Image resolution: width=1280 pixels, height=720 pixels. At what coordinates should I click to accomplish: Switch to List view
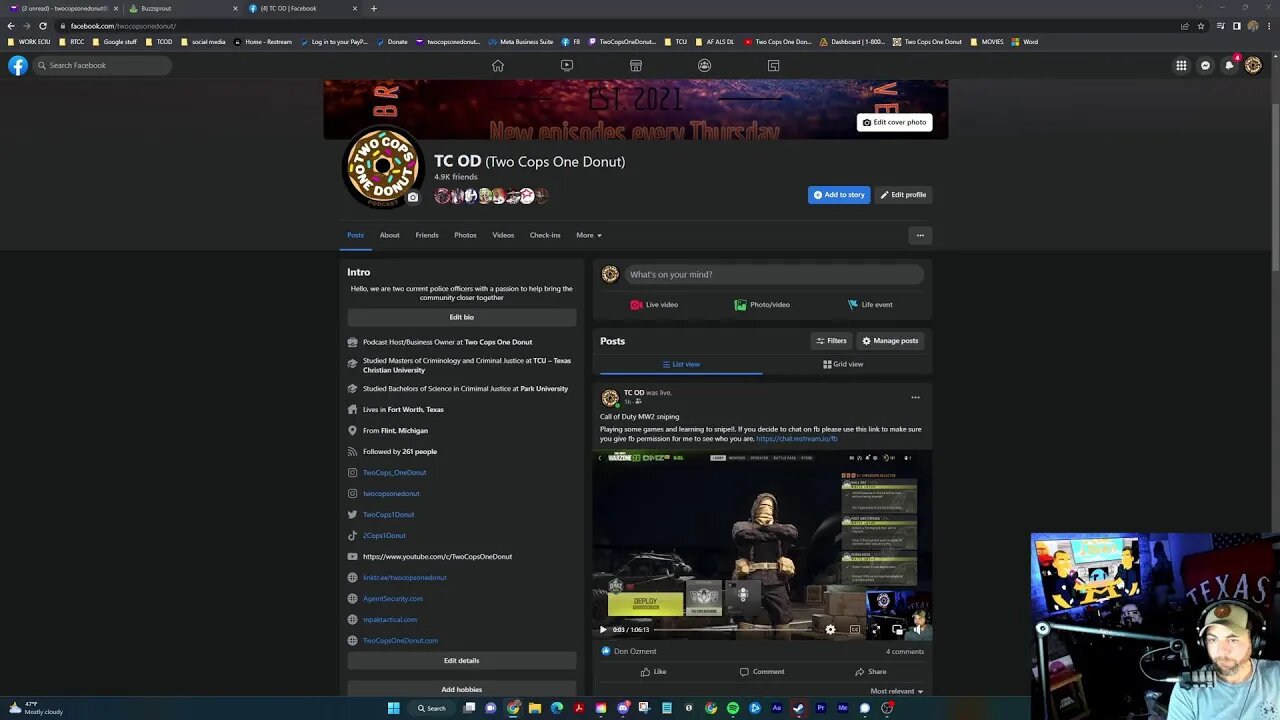[681, 364]
